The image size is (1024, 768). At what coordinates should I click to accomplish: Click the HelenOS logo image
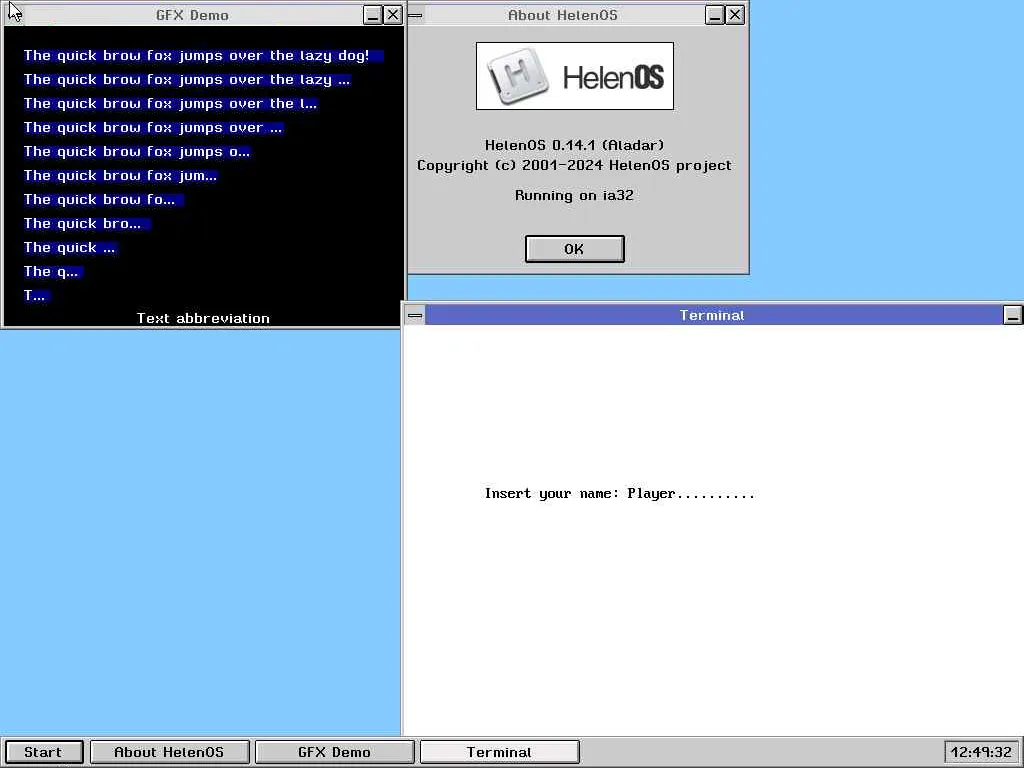click(x=575, y=76)
